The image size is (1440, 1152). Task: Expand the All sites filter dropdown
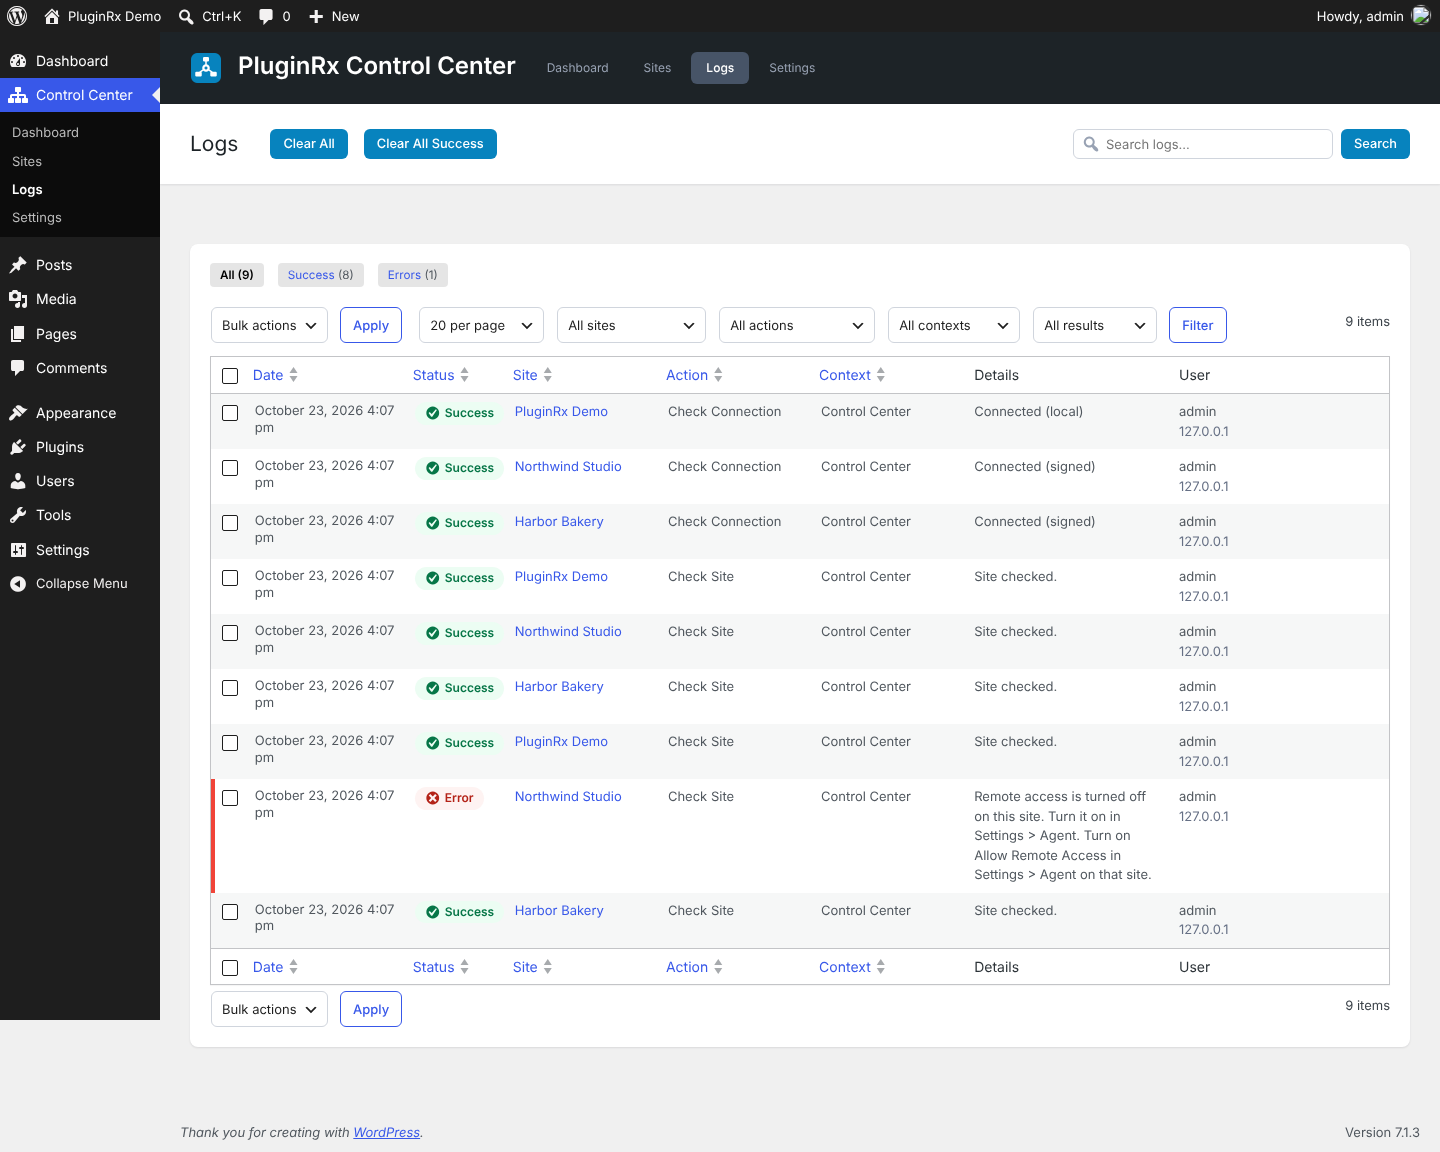pos(631,325)
